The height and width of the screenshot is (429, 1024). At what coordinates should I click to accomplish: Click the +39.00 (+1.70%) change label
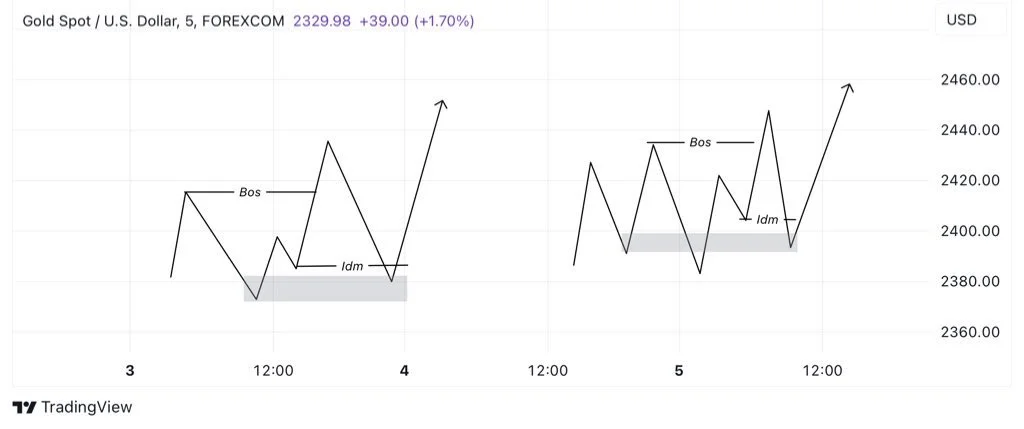click(x=415, y=21)
